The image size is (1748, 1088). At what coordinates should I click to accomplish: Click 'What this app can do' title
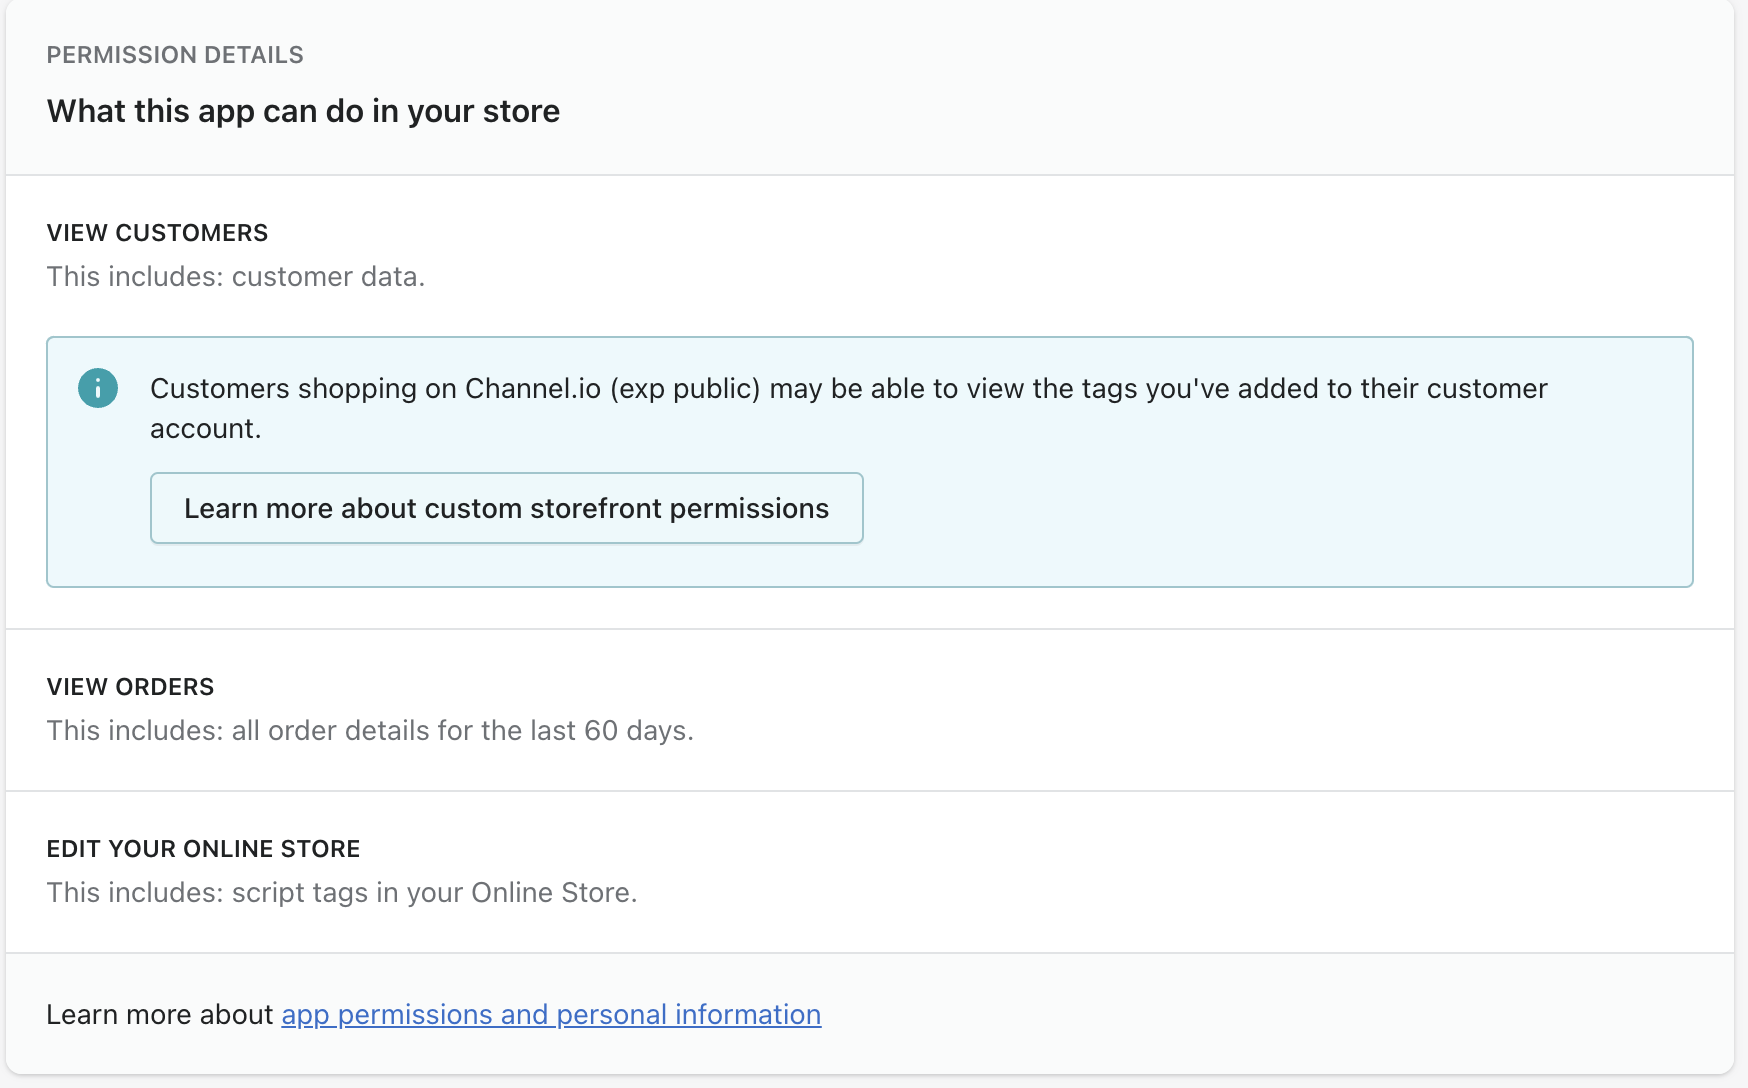click(303, 111)
